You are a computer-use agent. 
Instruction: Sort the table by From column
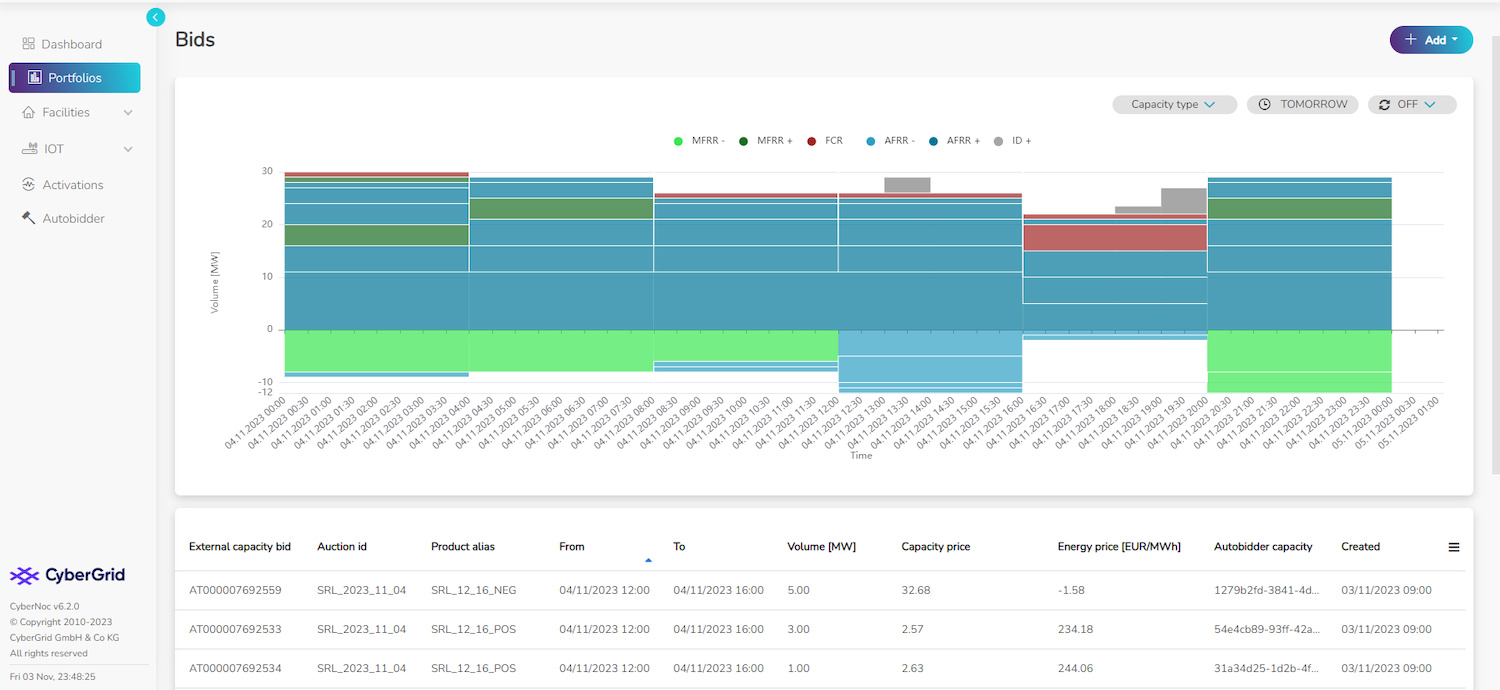click(x=572, y=547)
